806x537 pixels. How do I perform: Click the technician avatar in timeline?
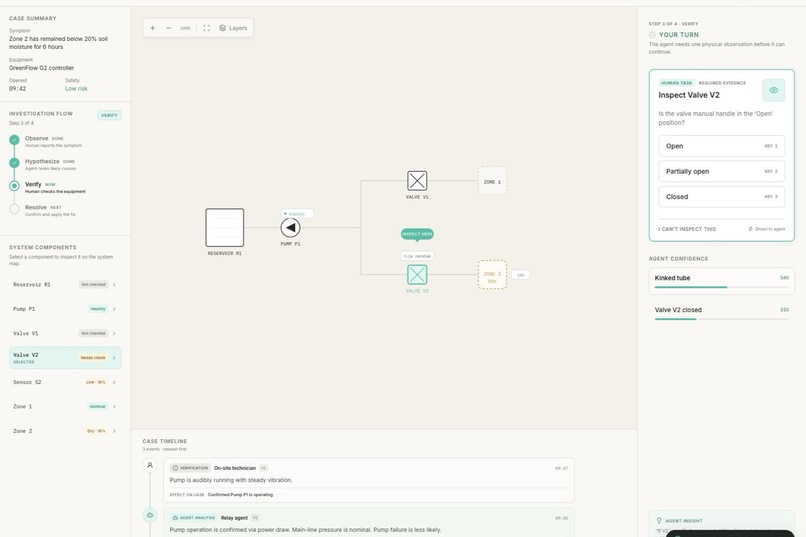click(150, 465)
